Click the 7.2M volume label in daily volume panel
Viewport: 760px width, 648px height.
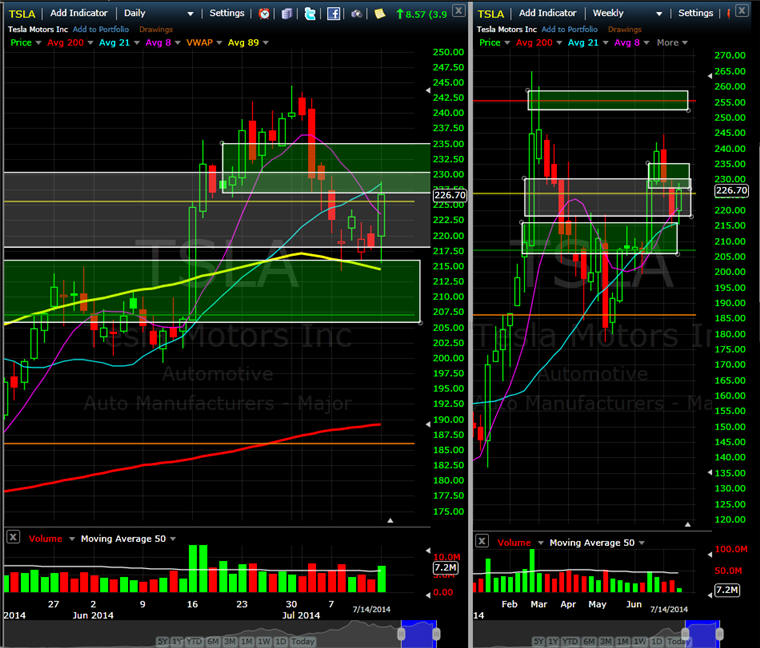tap(445, 568)
